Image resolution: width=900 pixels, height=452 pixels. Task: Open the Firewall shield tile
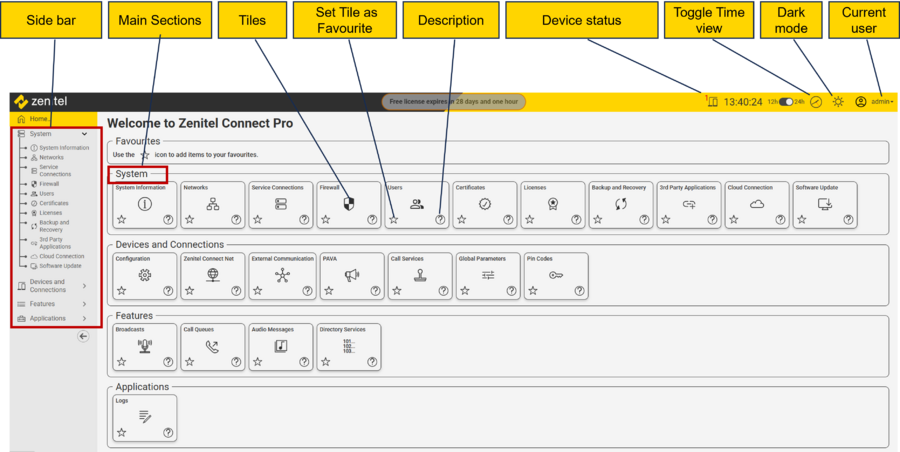point(349,205)
